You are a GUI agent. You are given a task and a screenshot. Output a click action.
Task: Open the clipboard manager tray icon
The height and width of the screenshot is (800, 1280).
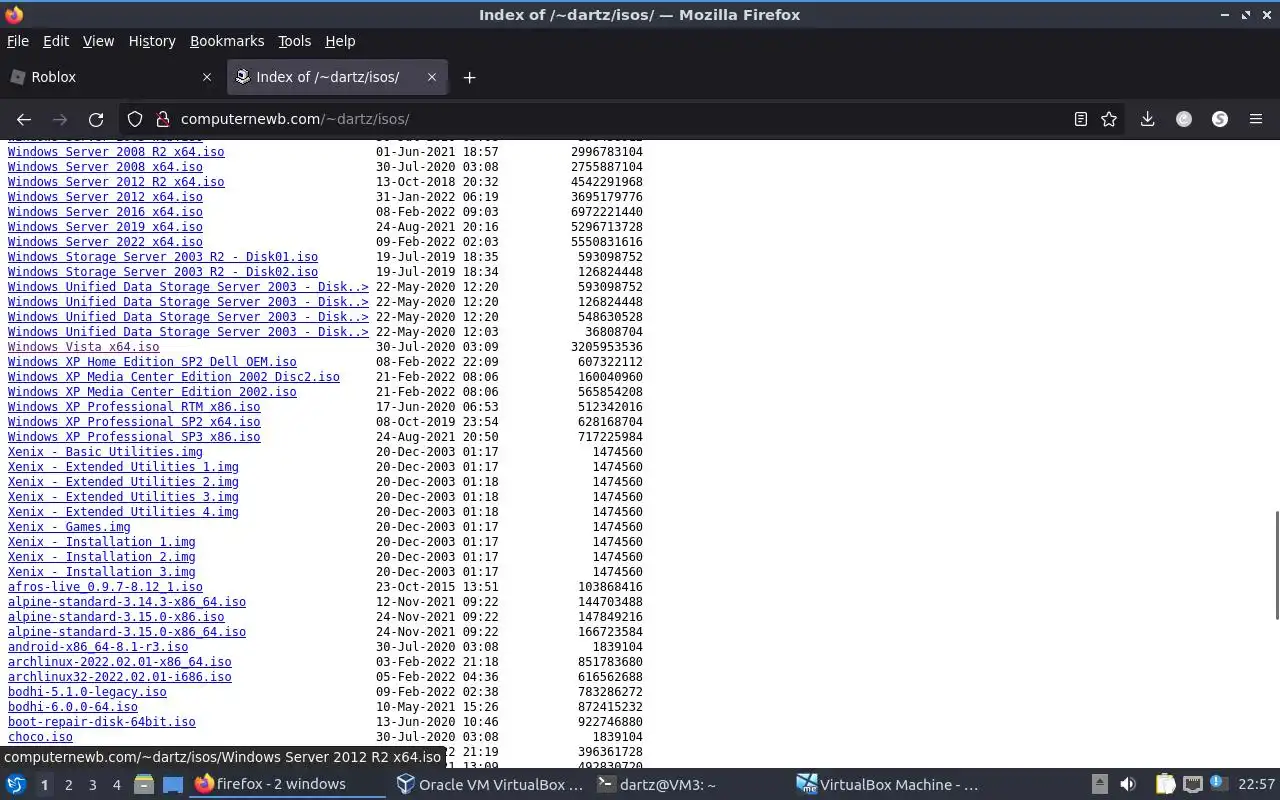(1166, 784)
